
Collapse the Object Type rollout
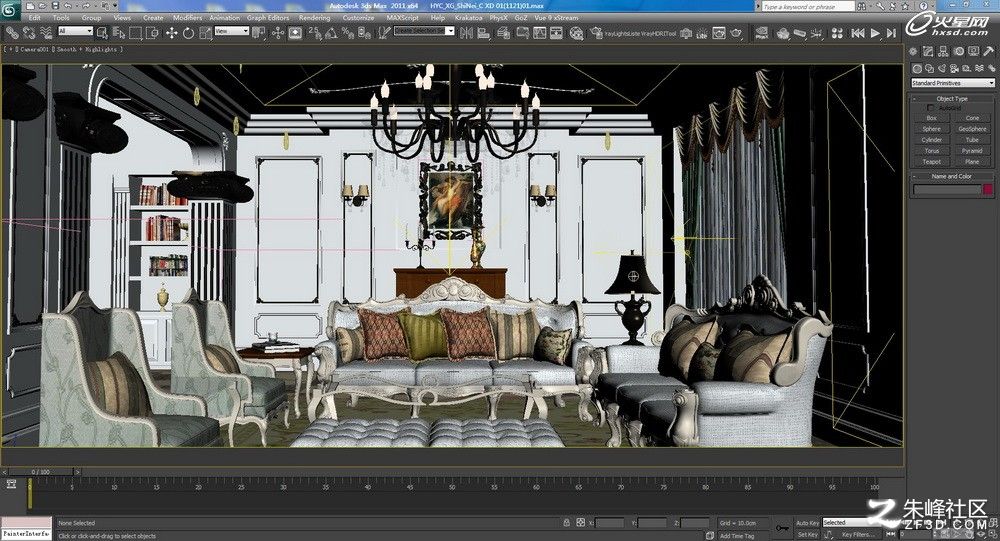(x=952, y=99)
